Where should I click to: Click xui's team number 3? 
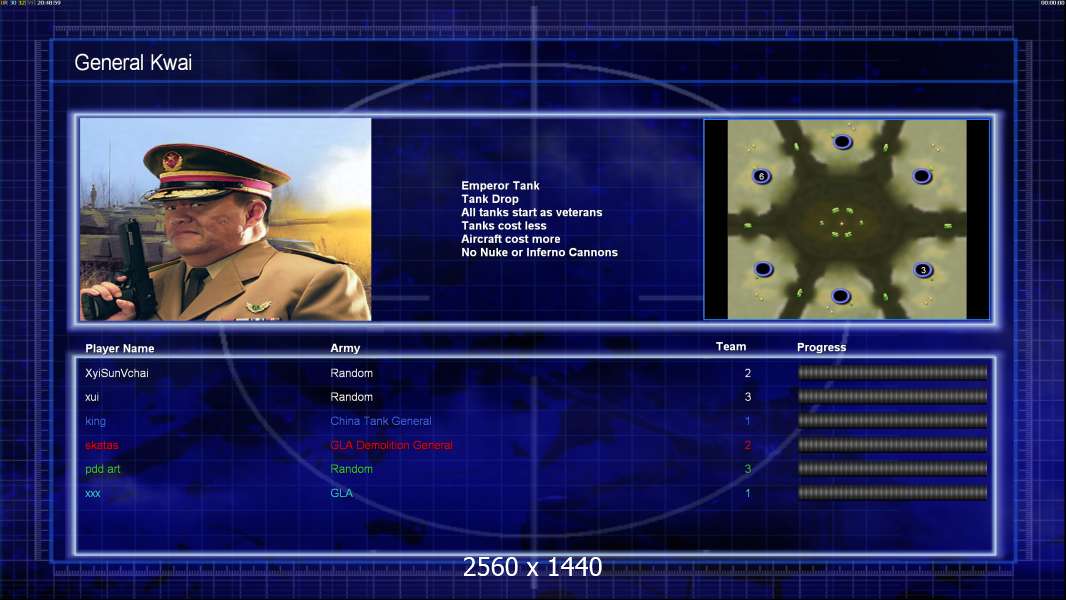pos(748,397)
